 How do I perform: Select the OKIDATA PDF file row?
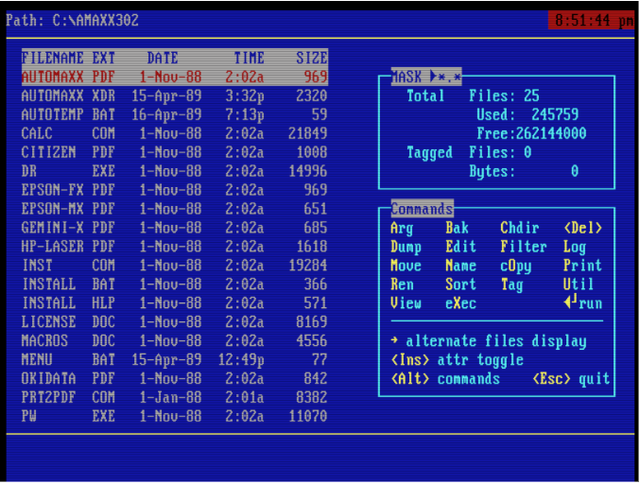point(175,378)
